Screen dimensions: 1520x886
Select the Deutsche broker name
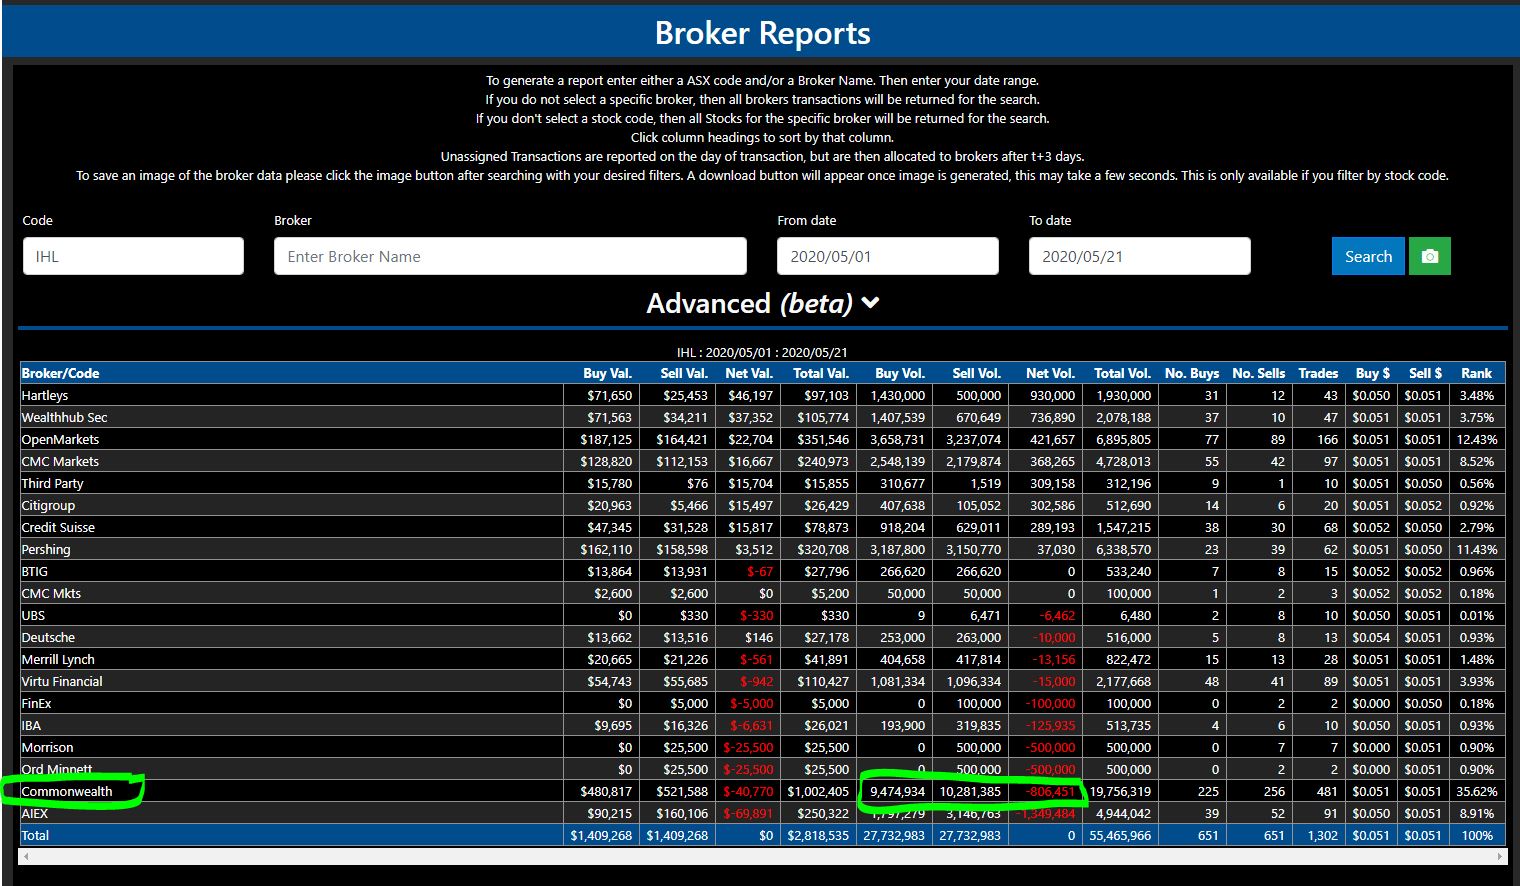tap(48, 637)
